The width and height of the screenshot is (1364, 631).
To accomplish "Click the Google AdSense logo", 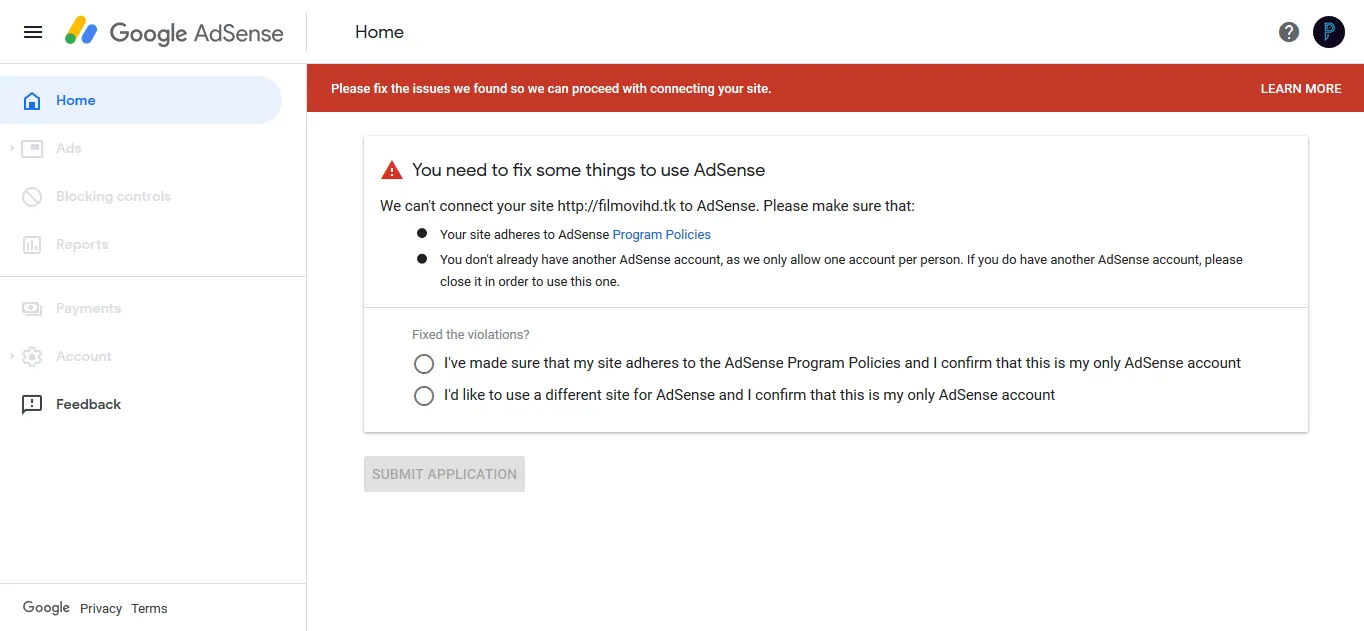I will [x=175, y=32].
